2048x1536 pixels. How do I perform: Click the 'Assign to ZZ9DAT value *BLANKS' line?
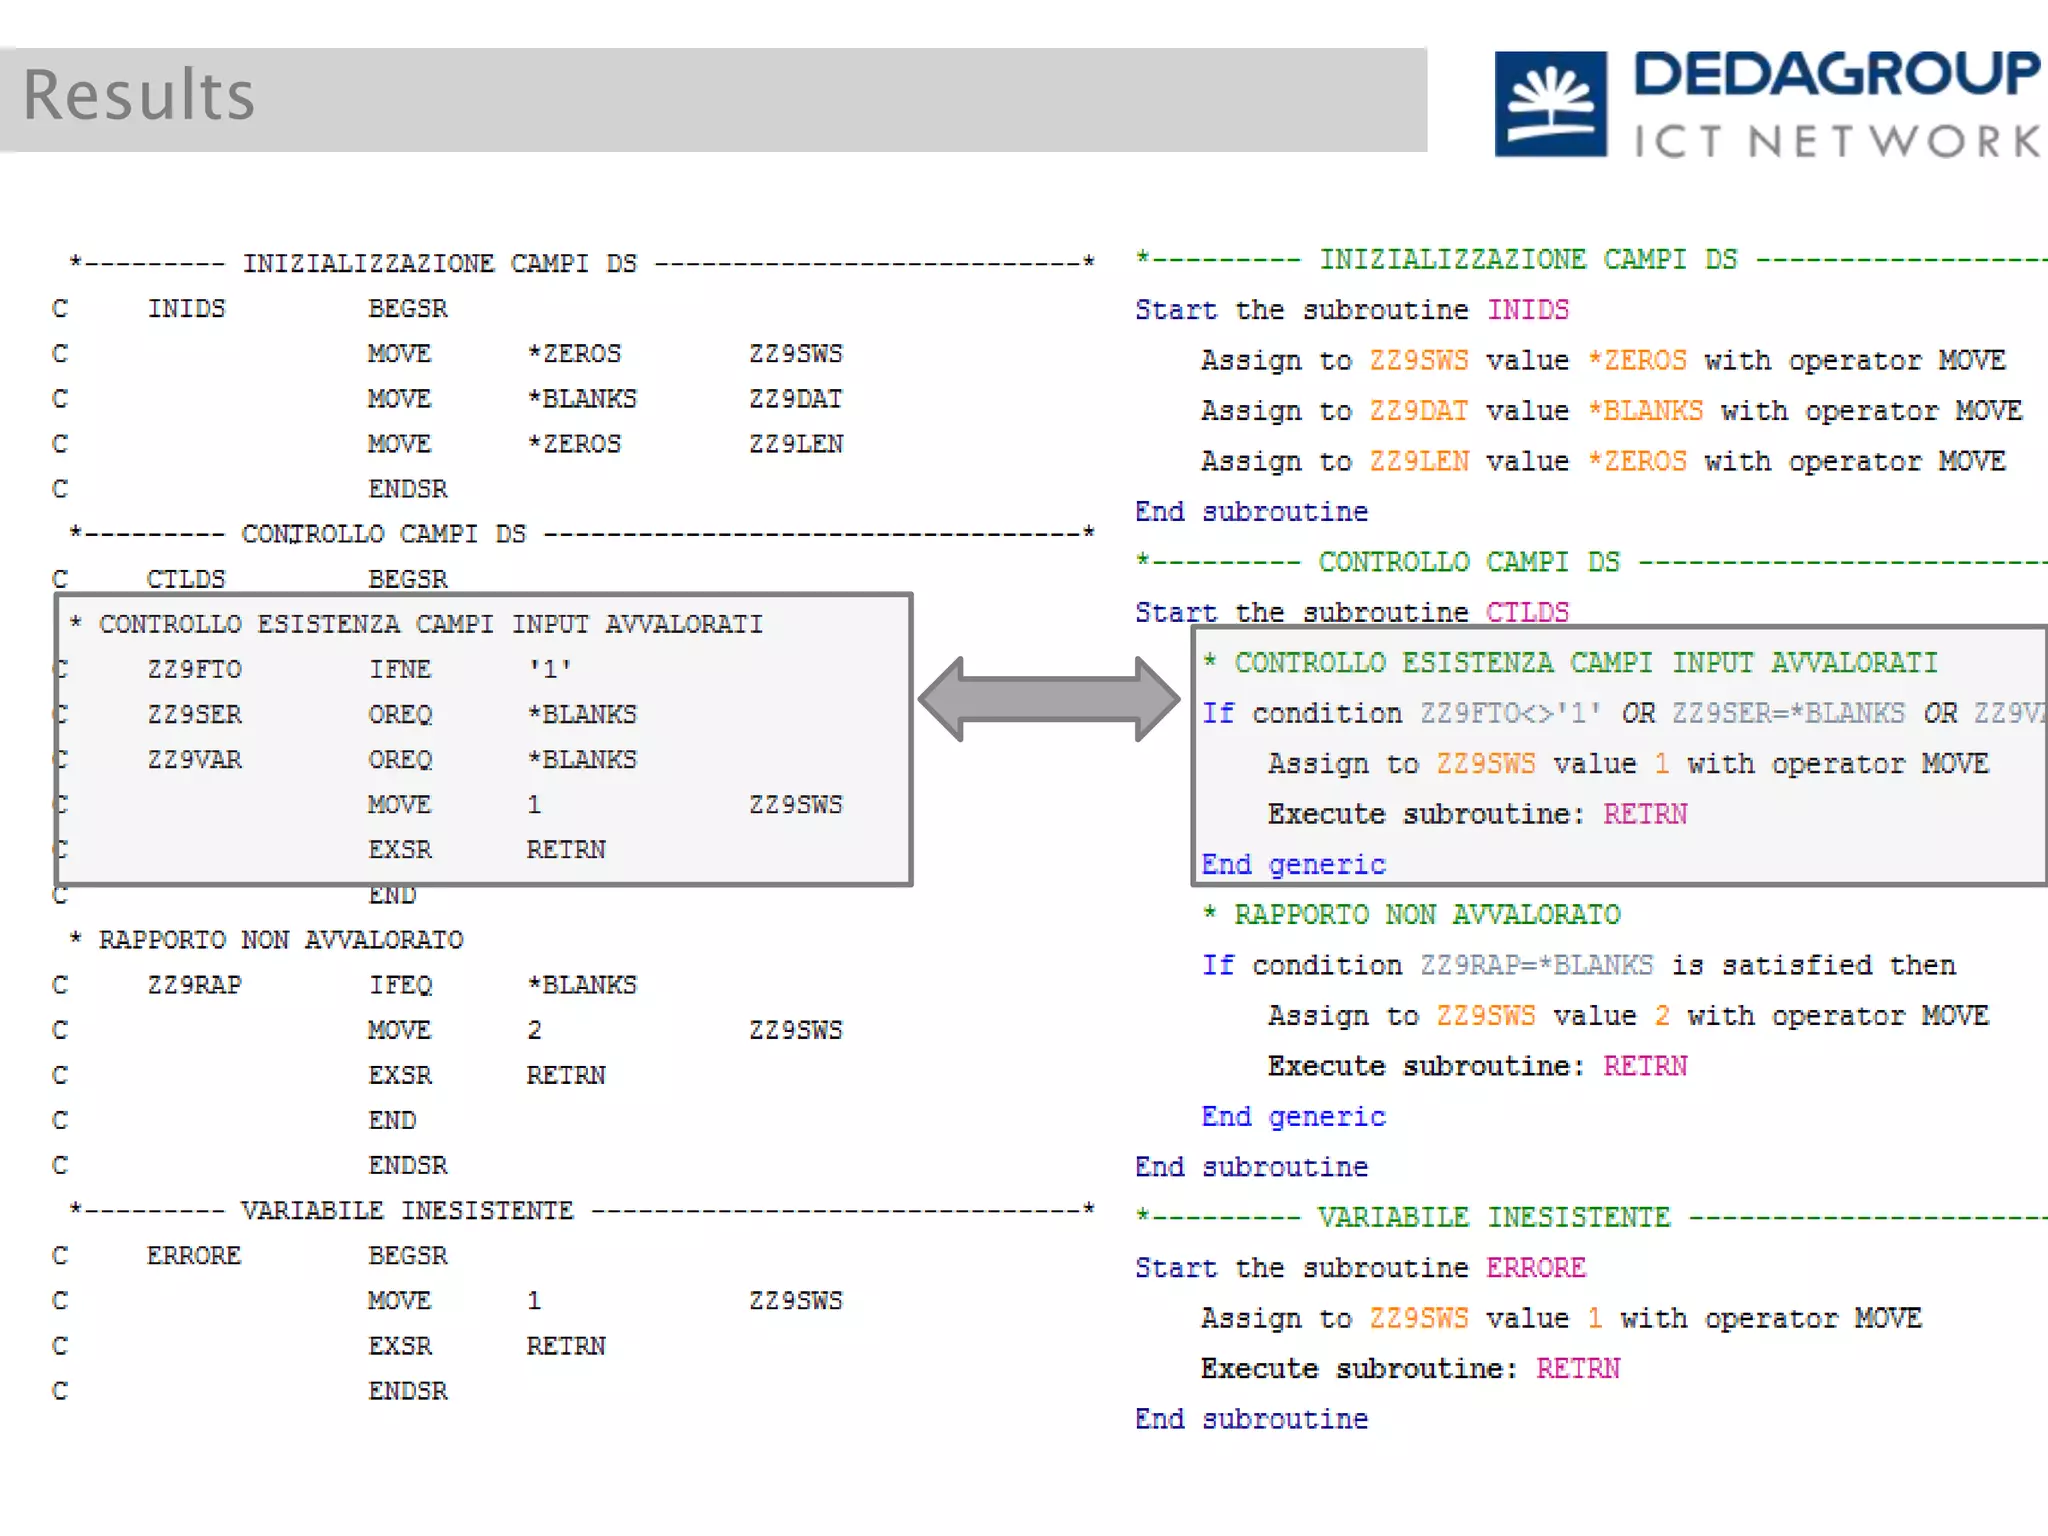pyautogui.click(x=1610, y=411)
